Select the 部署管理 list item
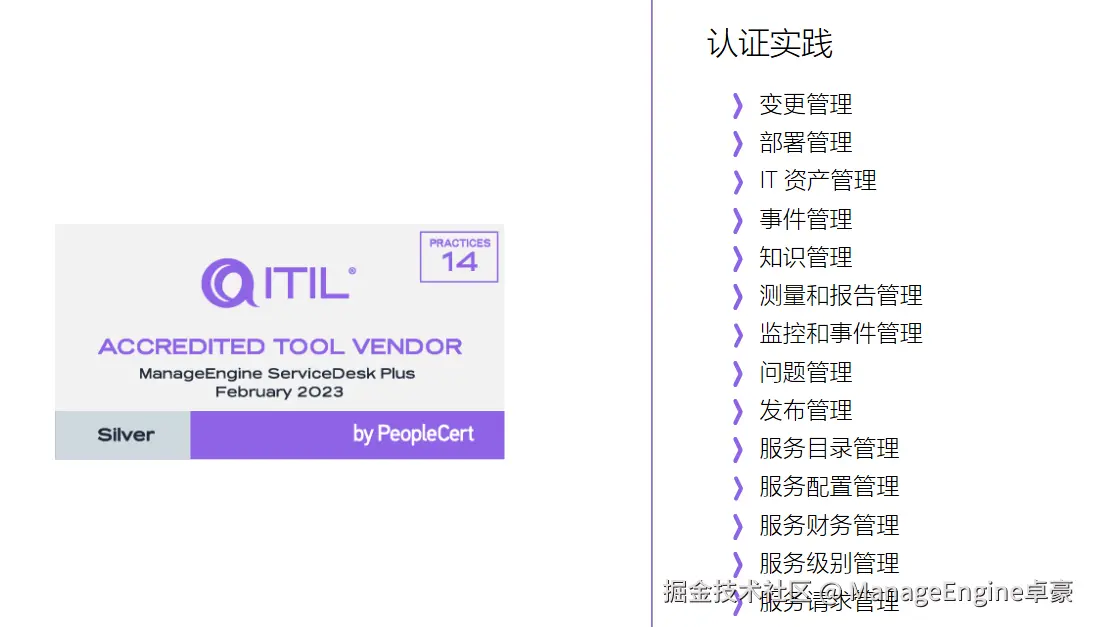Viewport: 1093px width, 627px height. point(806,143)
